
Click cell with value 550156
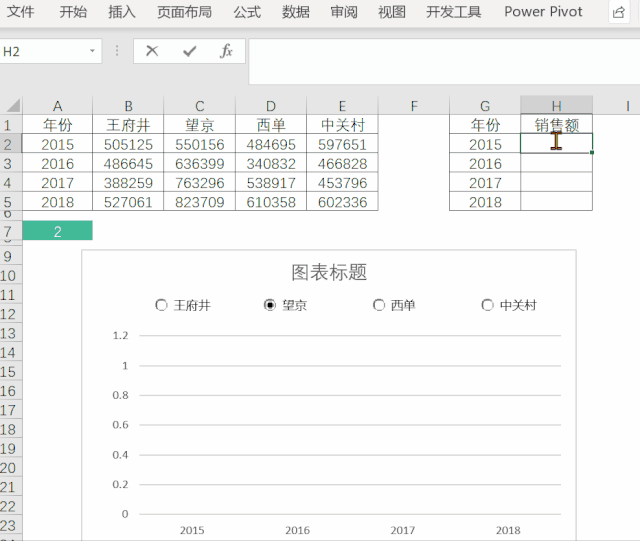coord(200,144)
